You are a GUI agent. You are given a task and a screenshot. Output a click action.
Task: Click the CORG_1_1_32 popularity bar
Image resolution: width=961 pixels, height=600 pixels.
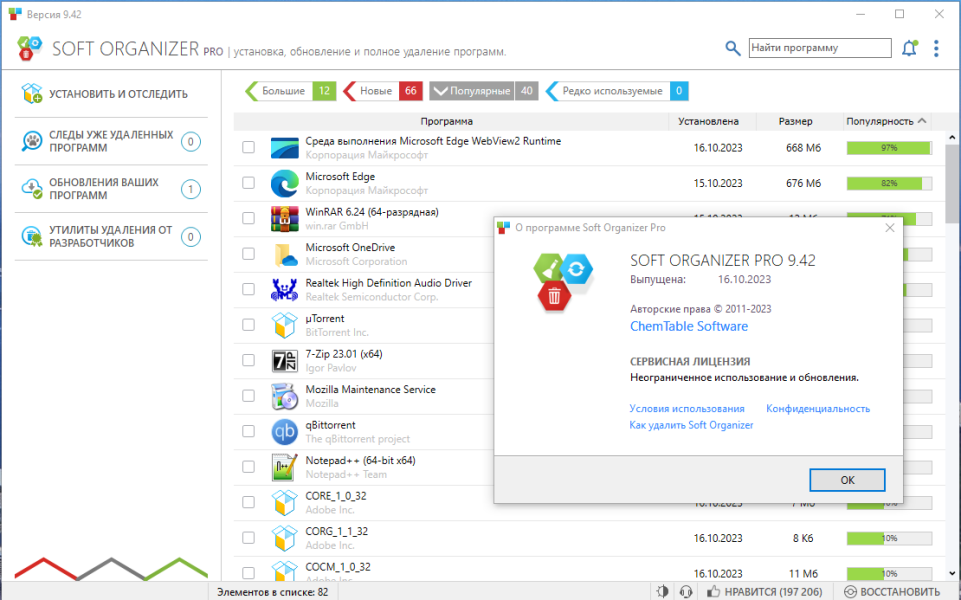pyautogui.click(x=889, y=538)
